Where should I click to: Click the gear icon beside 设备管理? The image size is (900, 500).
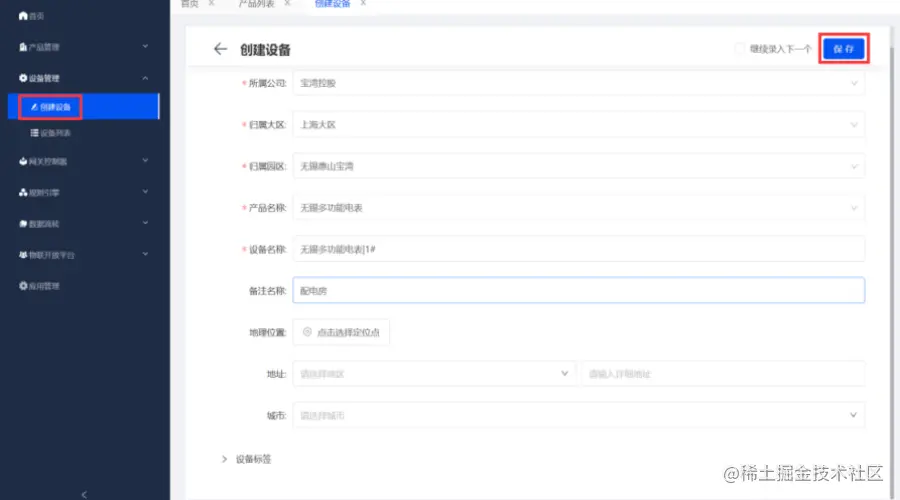[23, 77]
